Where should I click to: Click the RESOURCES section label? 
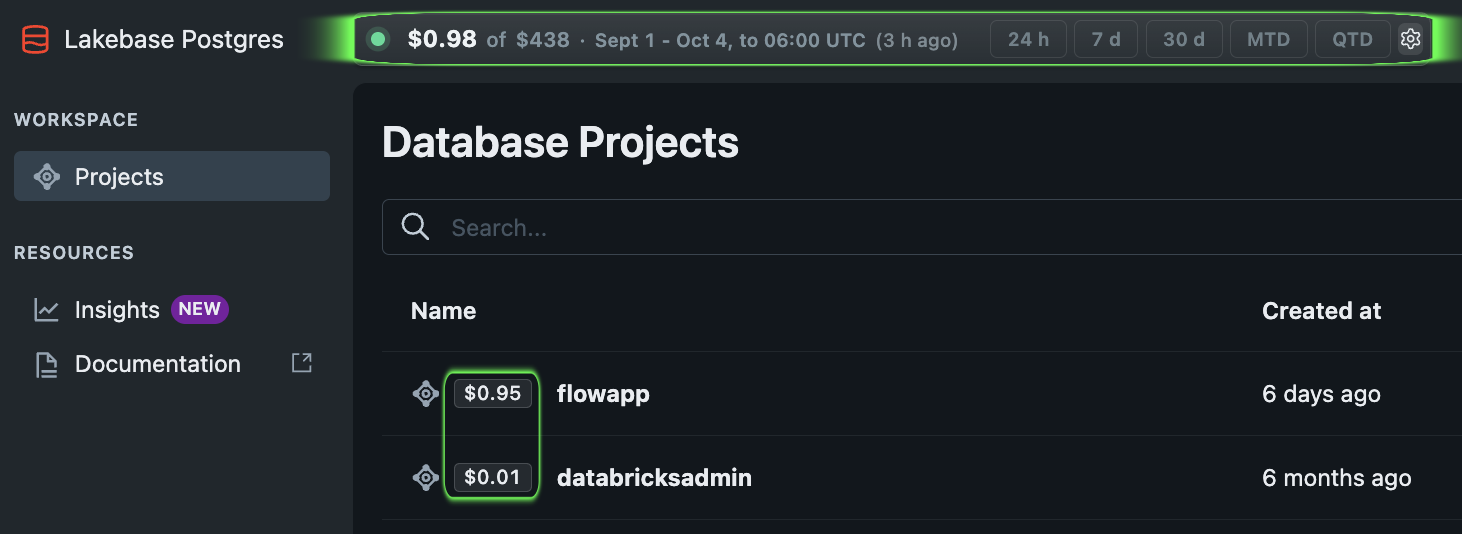(x=74, y=253)
